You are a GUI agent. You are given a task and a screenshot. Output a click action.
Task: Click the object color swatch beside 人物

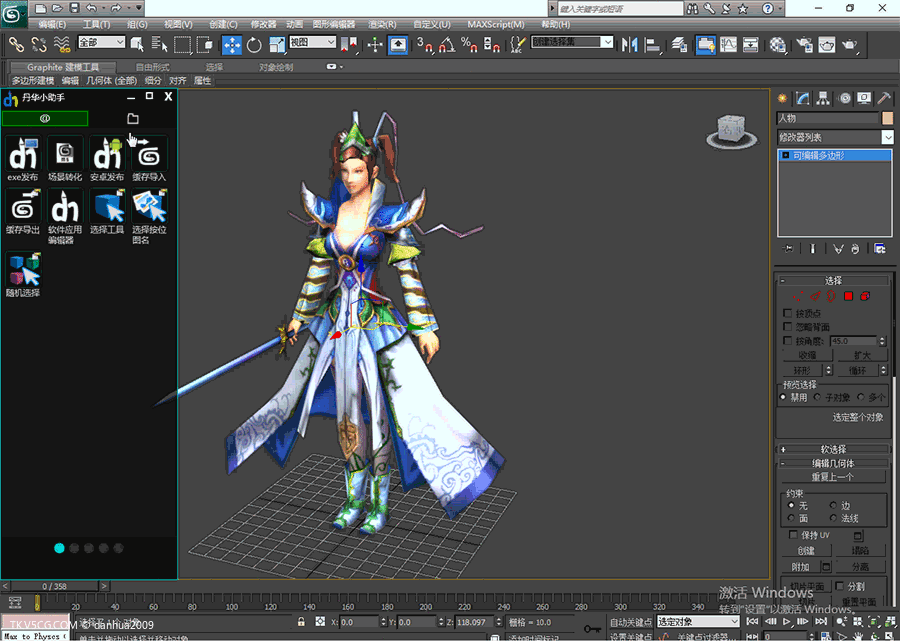[888, 118]
